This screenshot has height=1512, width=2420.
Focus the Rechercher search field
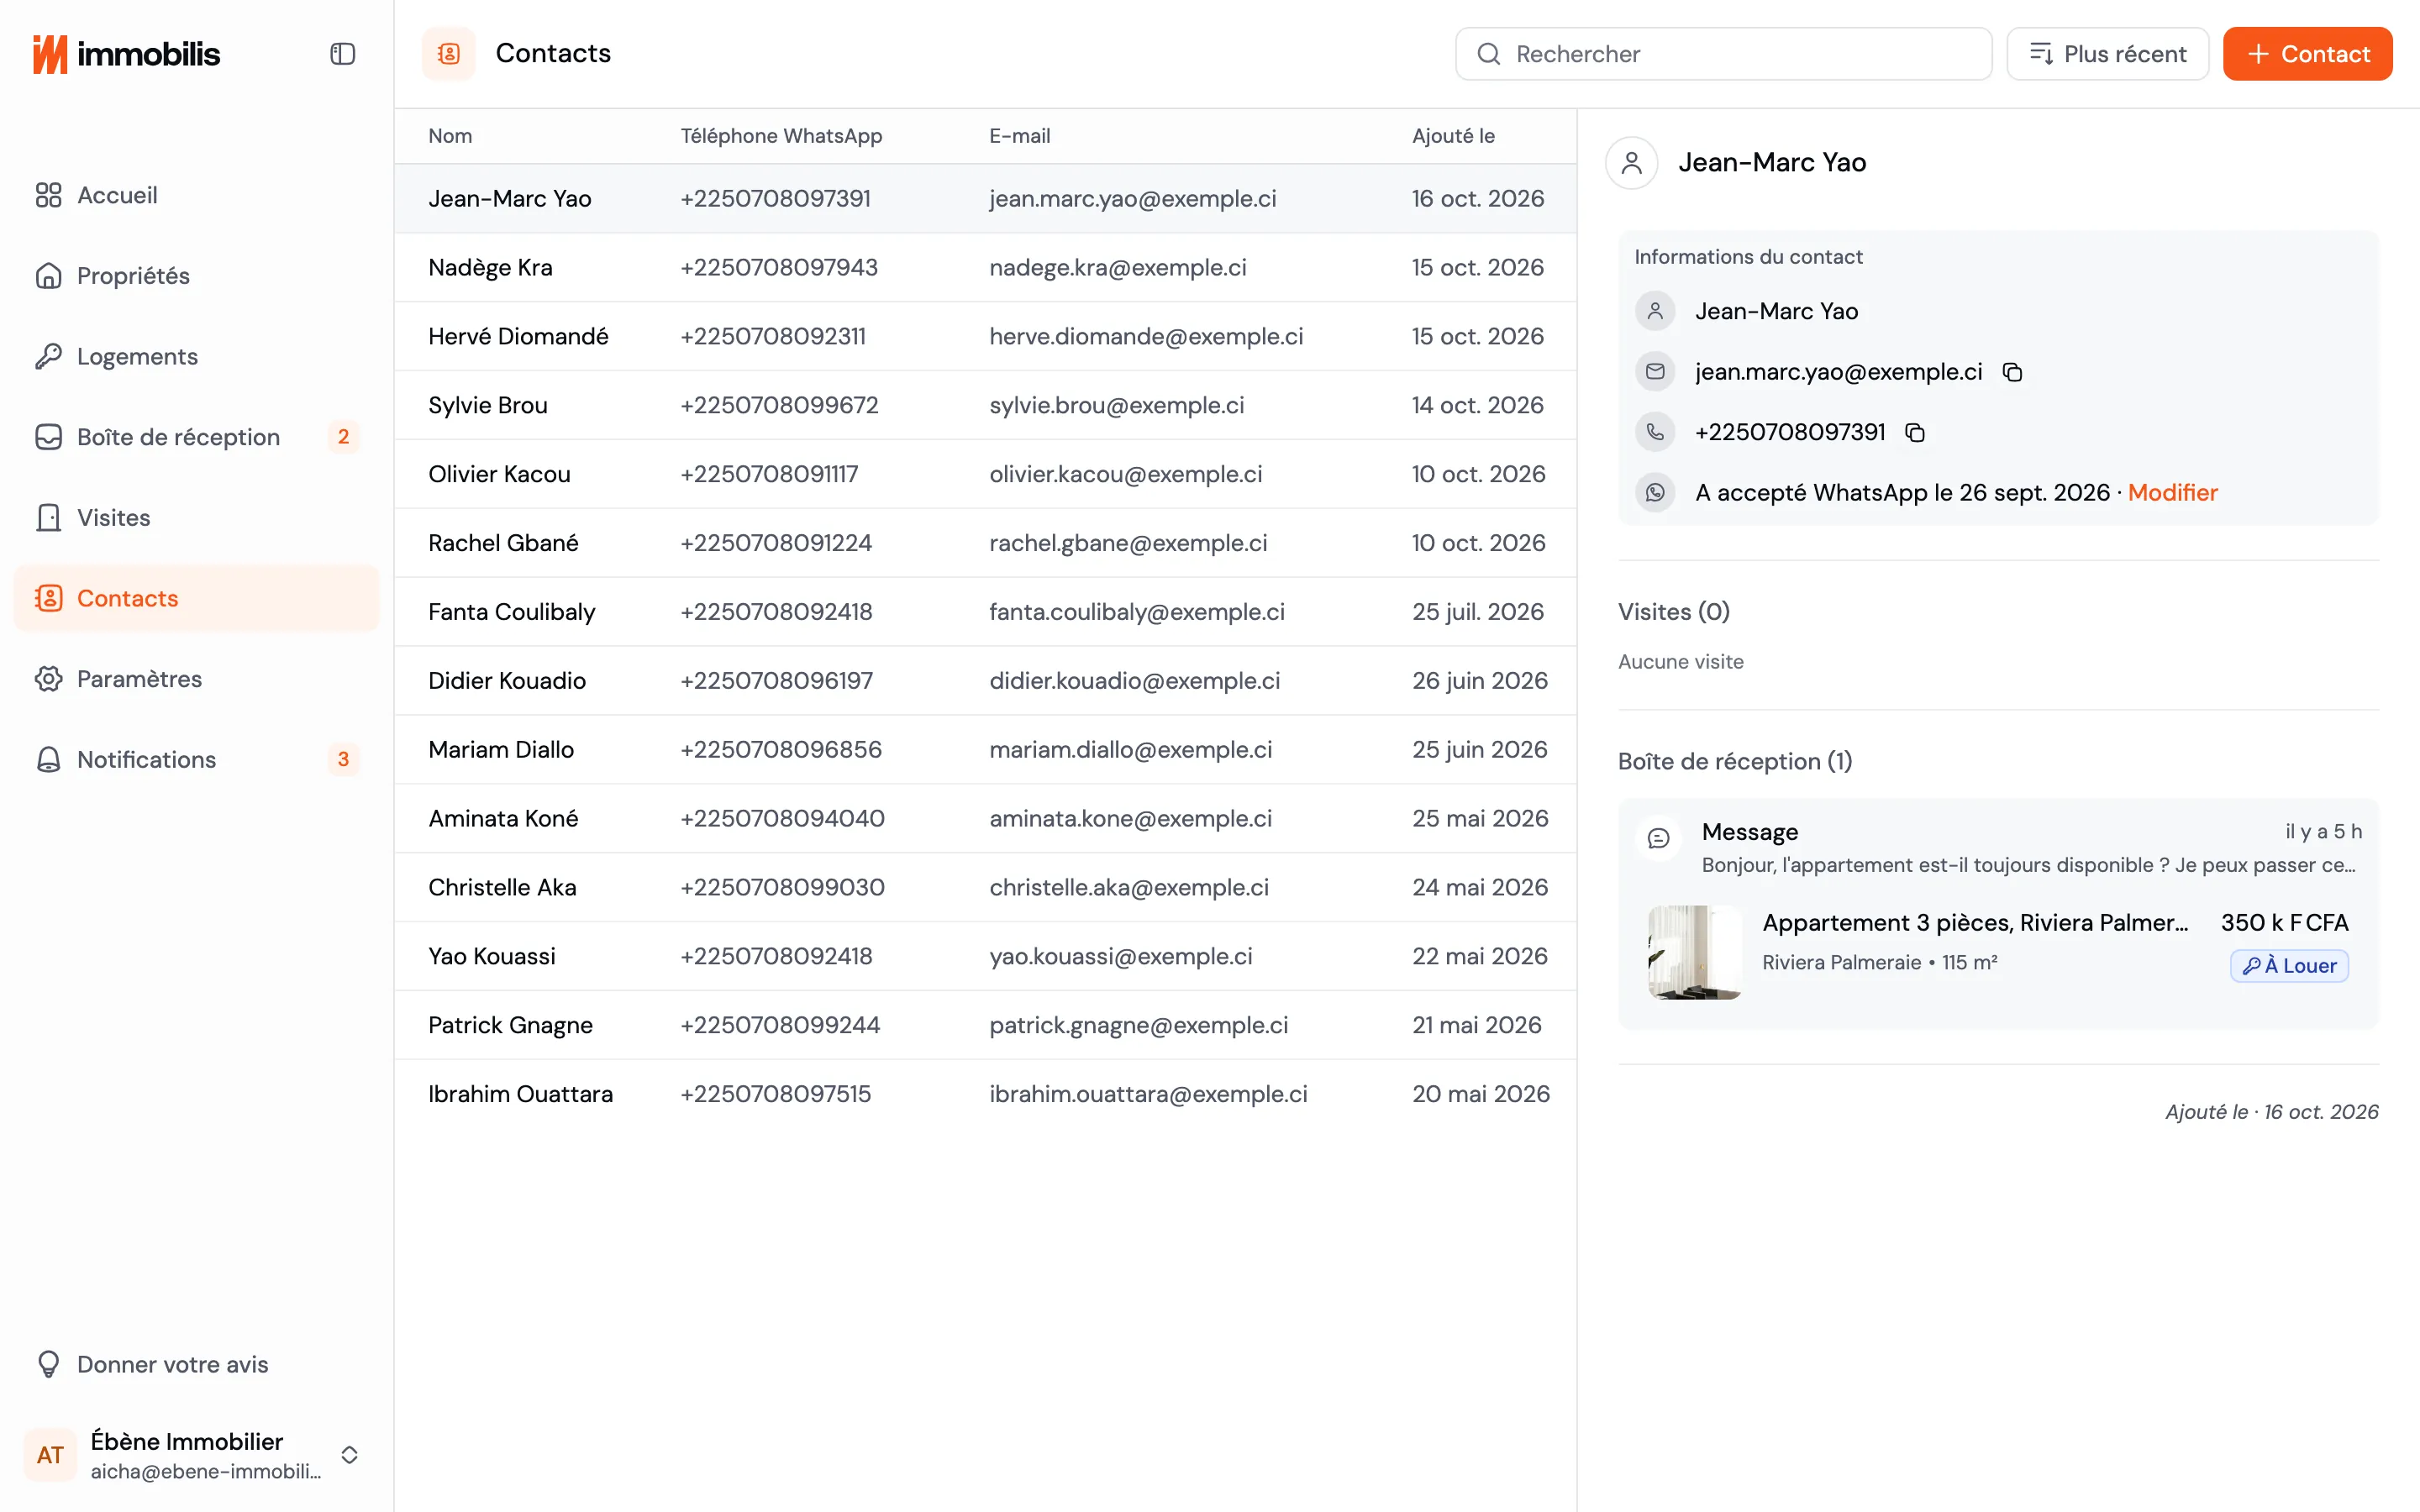pyautogui.click(x=1723, y=54)
